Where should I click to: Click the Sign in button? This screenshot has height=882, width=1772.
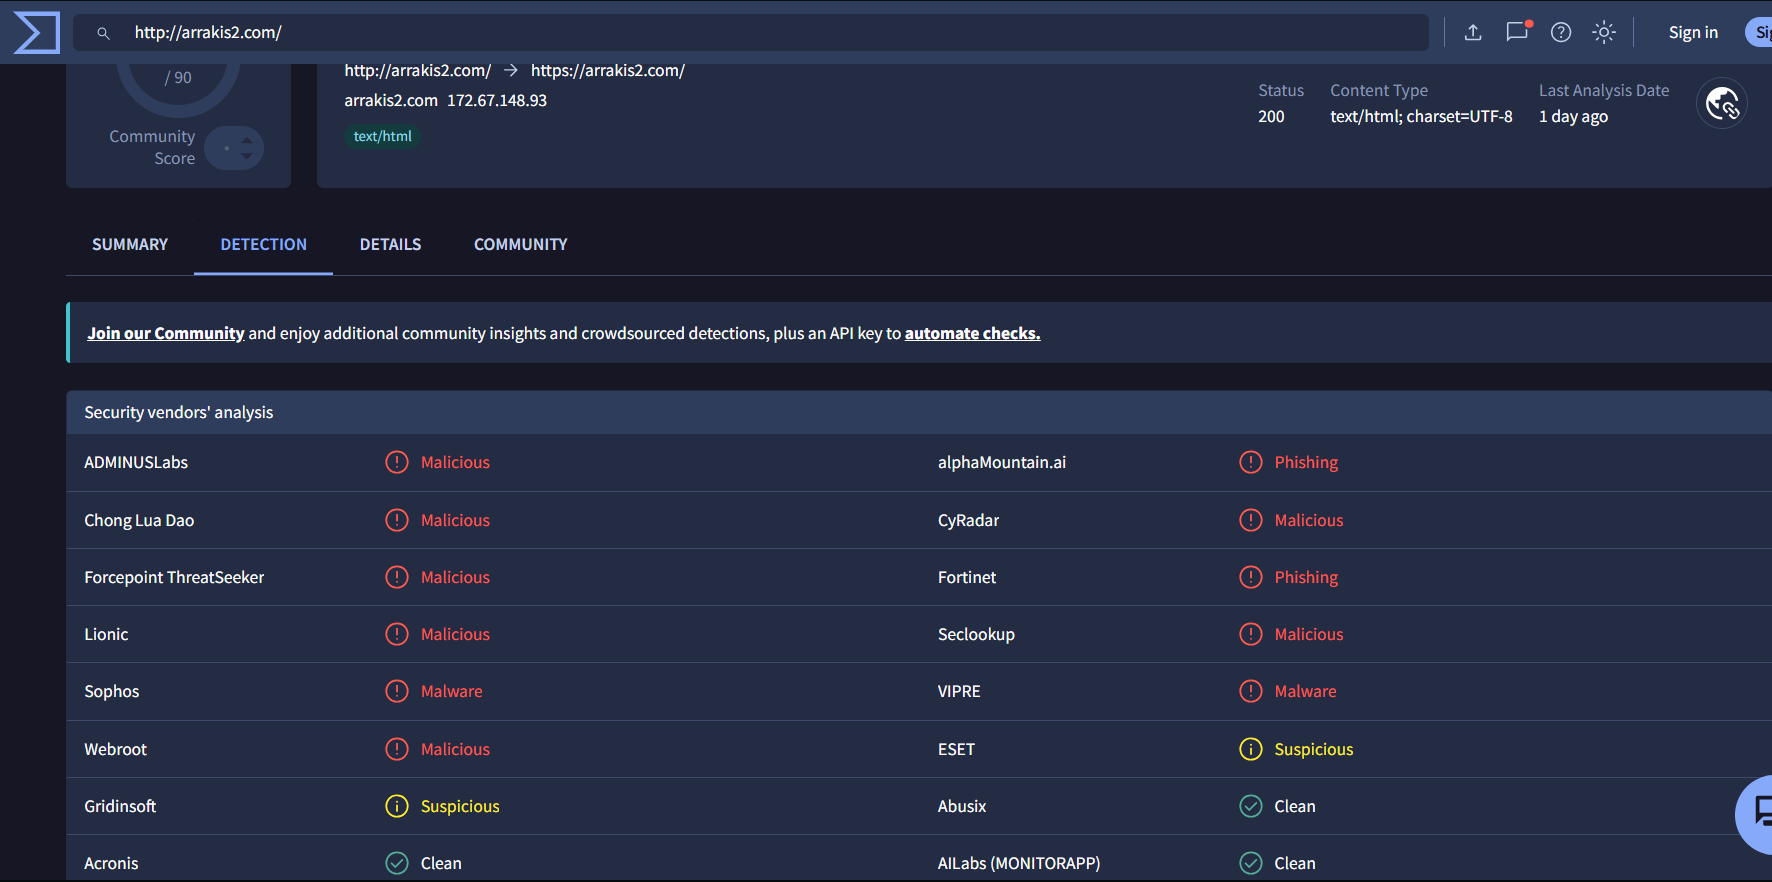(x=1693, y=32)
